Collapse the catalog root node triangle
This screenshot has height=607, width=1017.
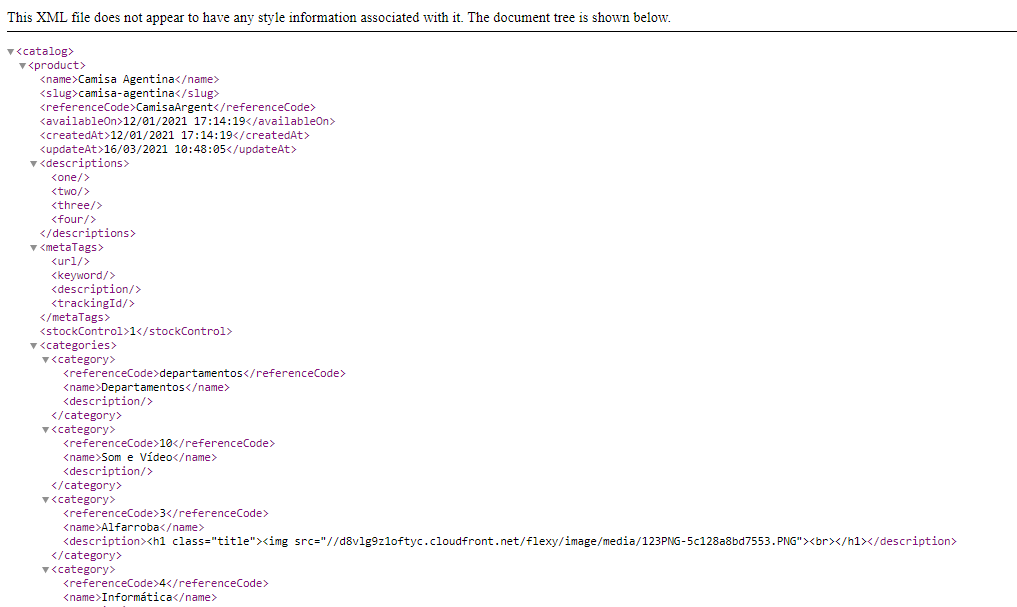pos(10,52)
